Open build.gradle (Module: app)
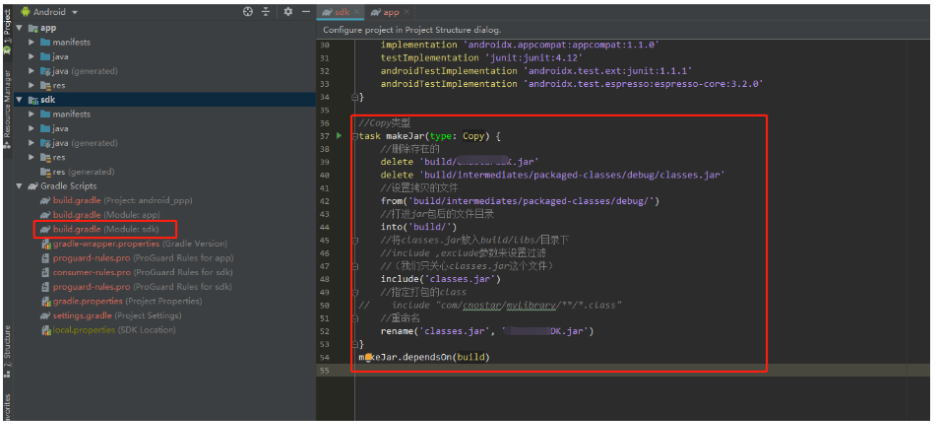939x428 pixels. coord(101,215)
